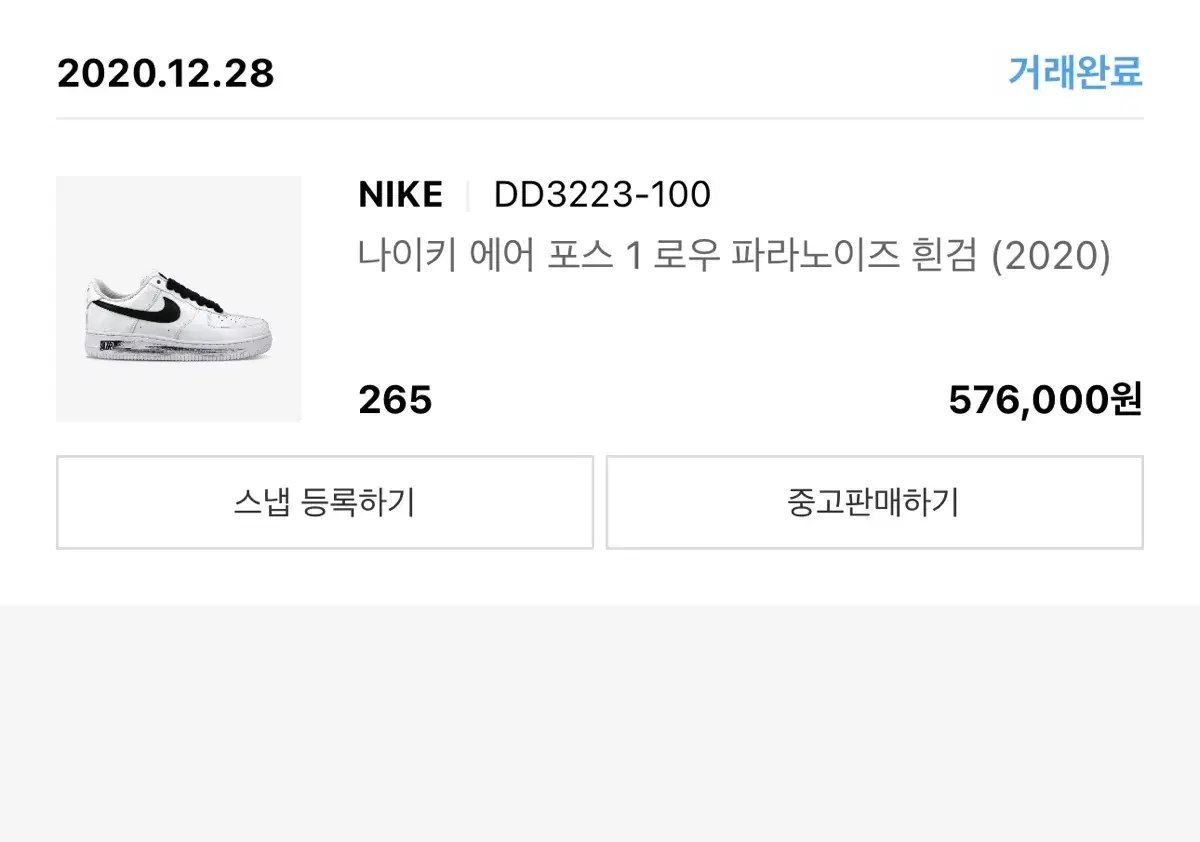This screenshot has height=842, width=1200.
Task: Open the Air Force 1 sneaker thumbnail
Action: 179,299
